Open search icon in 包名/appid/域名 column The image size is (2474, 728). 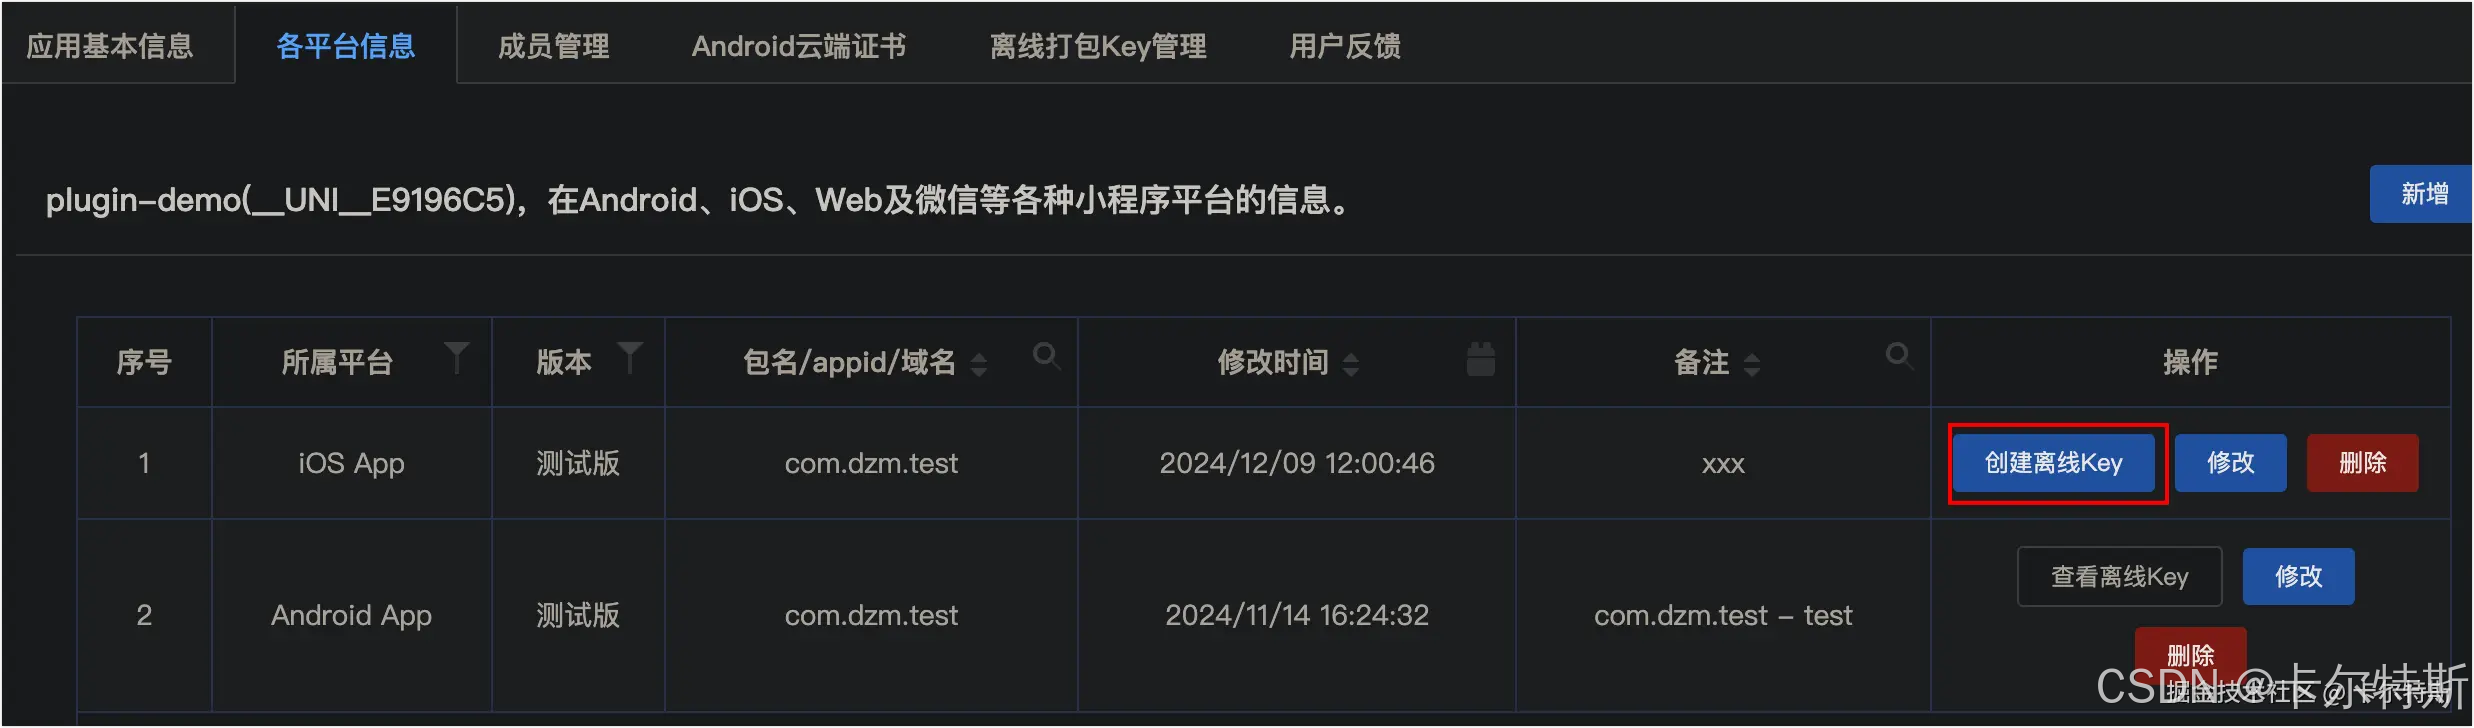click(1046, 356)
